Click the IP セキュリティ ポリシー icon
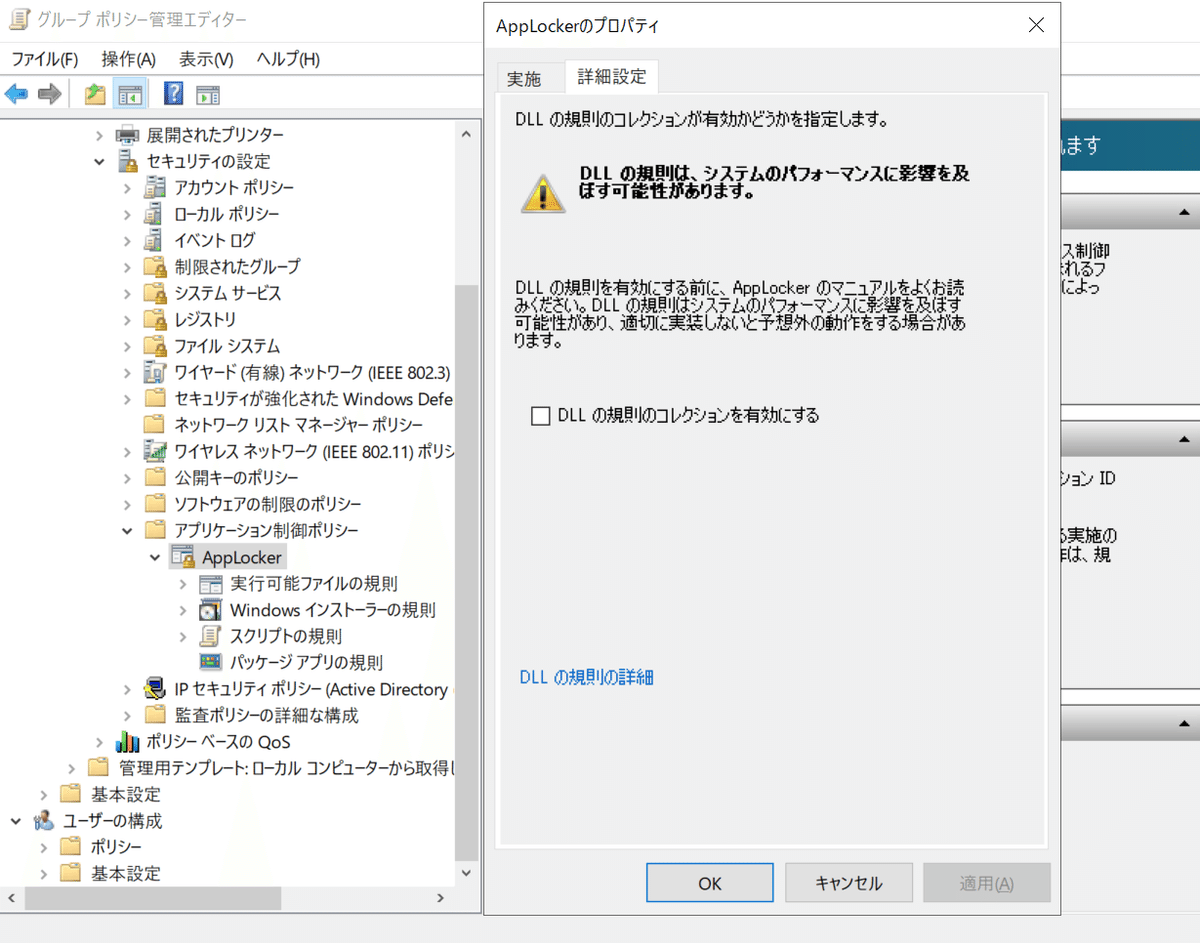This screenshot has width=1200, height=943. click(x=154, y=689)
